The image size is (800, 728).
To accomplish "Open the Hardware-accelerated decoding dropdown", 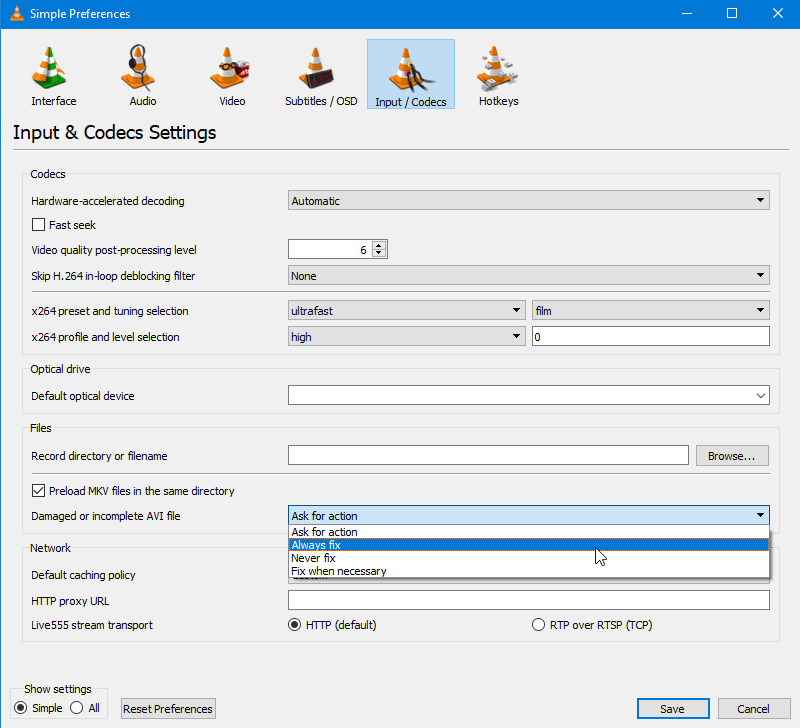I will click(x=528, y=200).
